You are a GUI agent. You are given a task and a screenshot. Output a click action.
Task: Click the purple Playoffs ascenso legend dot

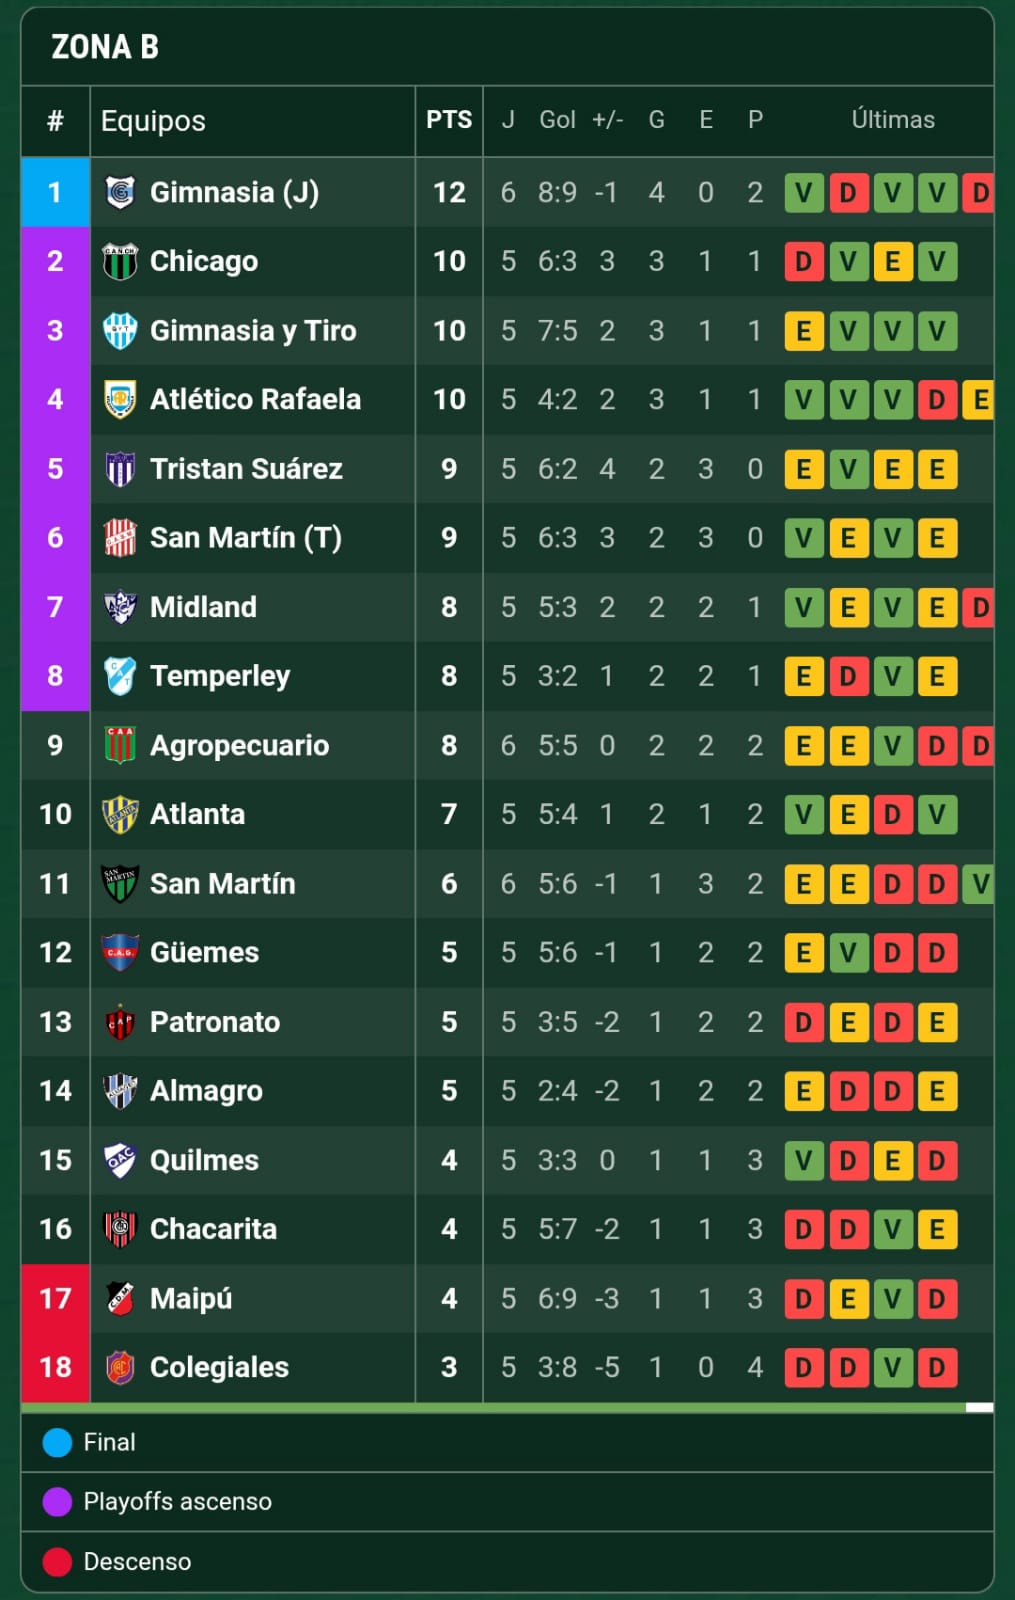[x=58, y=1501]
